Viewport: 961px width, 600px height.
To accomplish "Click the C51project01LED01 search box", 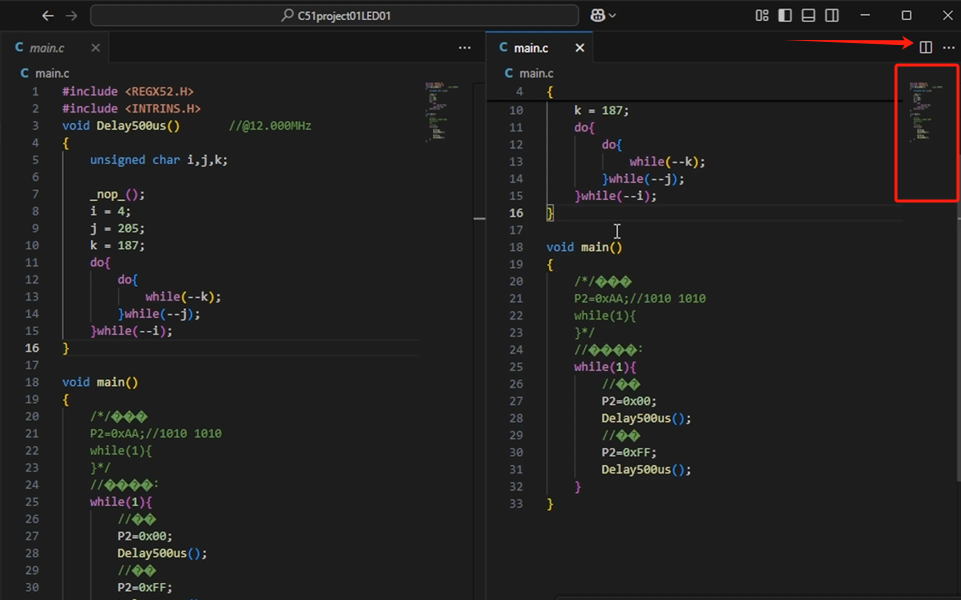I will (x=334, y=16).
